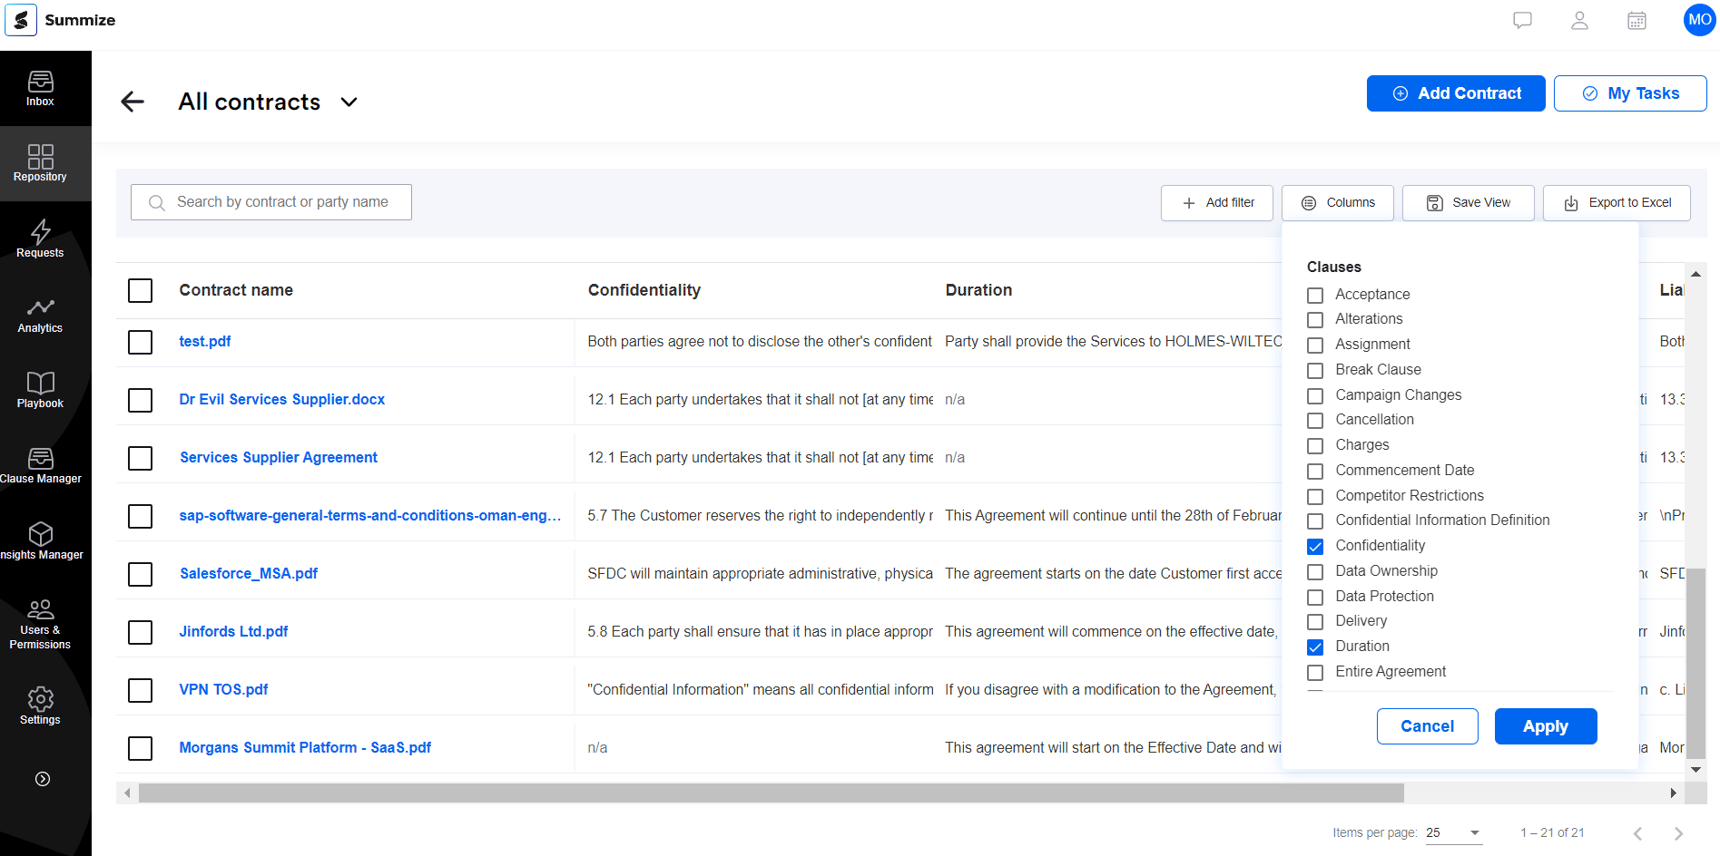Open Jinfords Ltd.pdf contract link
1720x856 pixels.
coord(234,631)
